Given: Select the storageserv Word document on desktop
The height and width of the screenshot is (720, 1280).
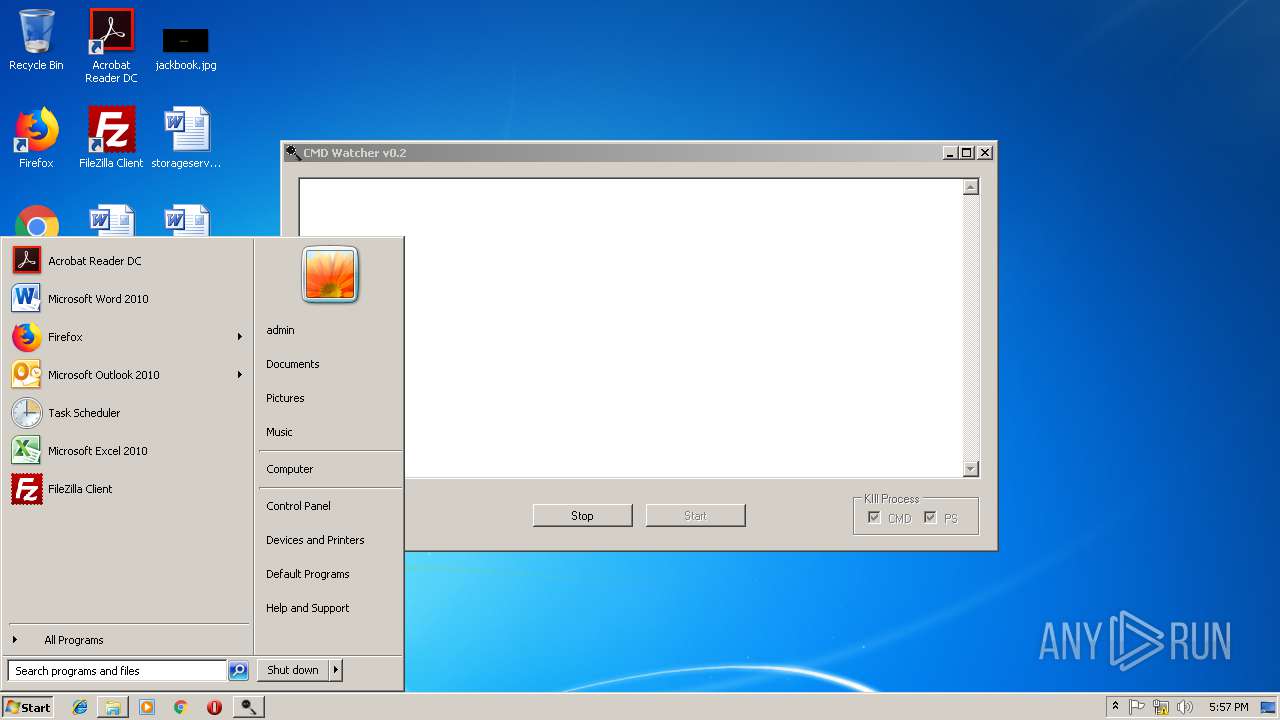Looking at the screenshot, I should pos(186,138).
